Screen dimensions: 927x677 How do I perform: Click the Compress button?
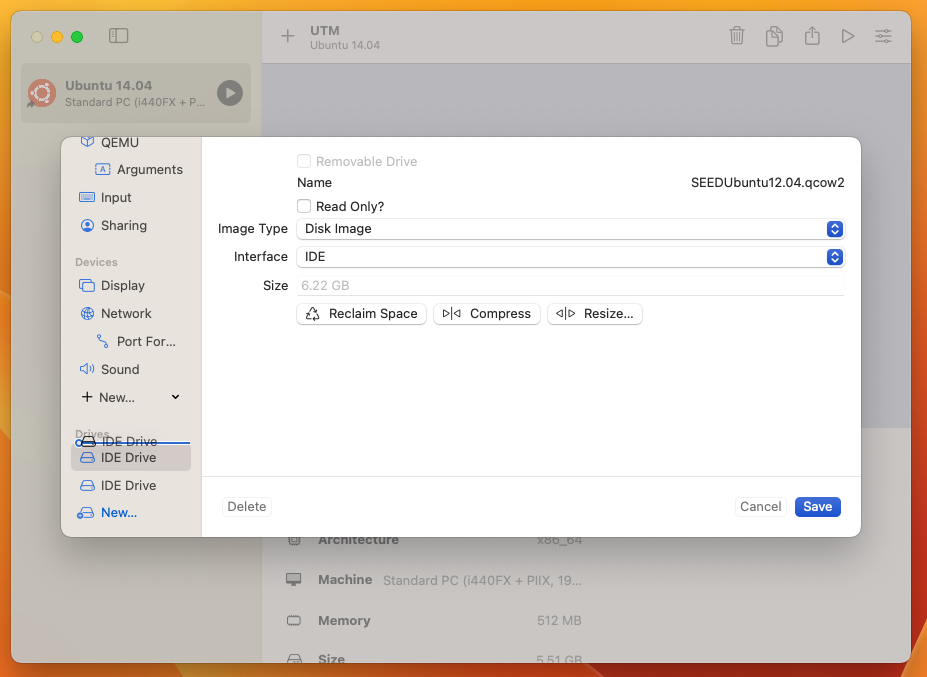[x=487, y=314]
